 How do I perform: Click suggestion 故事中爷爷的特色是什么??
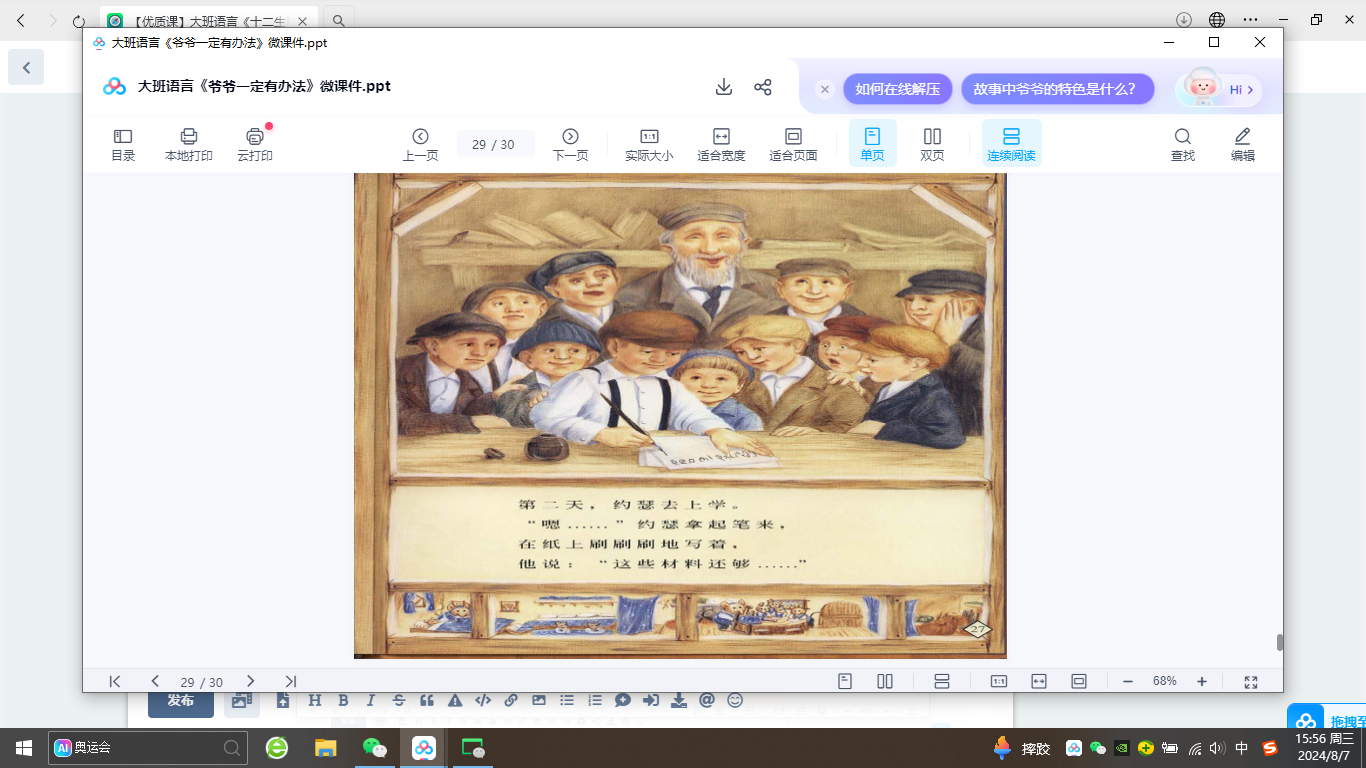(x=1058, y=89)
